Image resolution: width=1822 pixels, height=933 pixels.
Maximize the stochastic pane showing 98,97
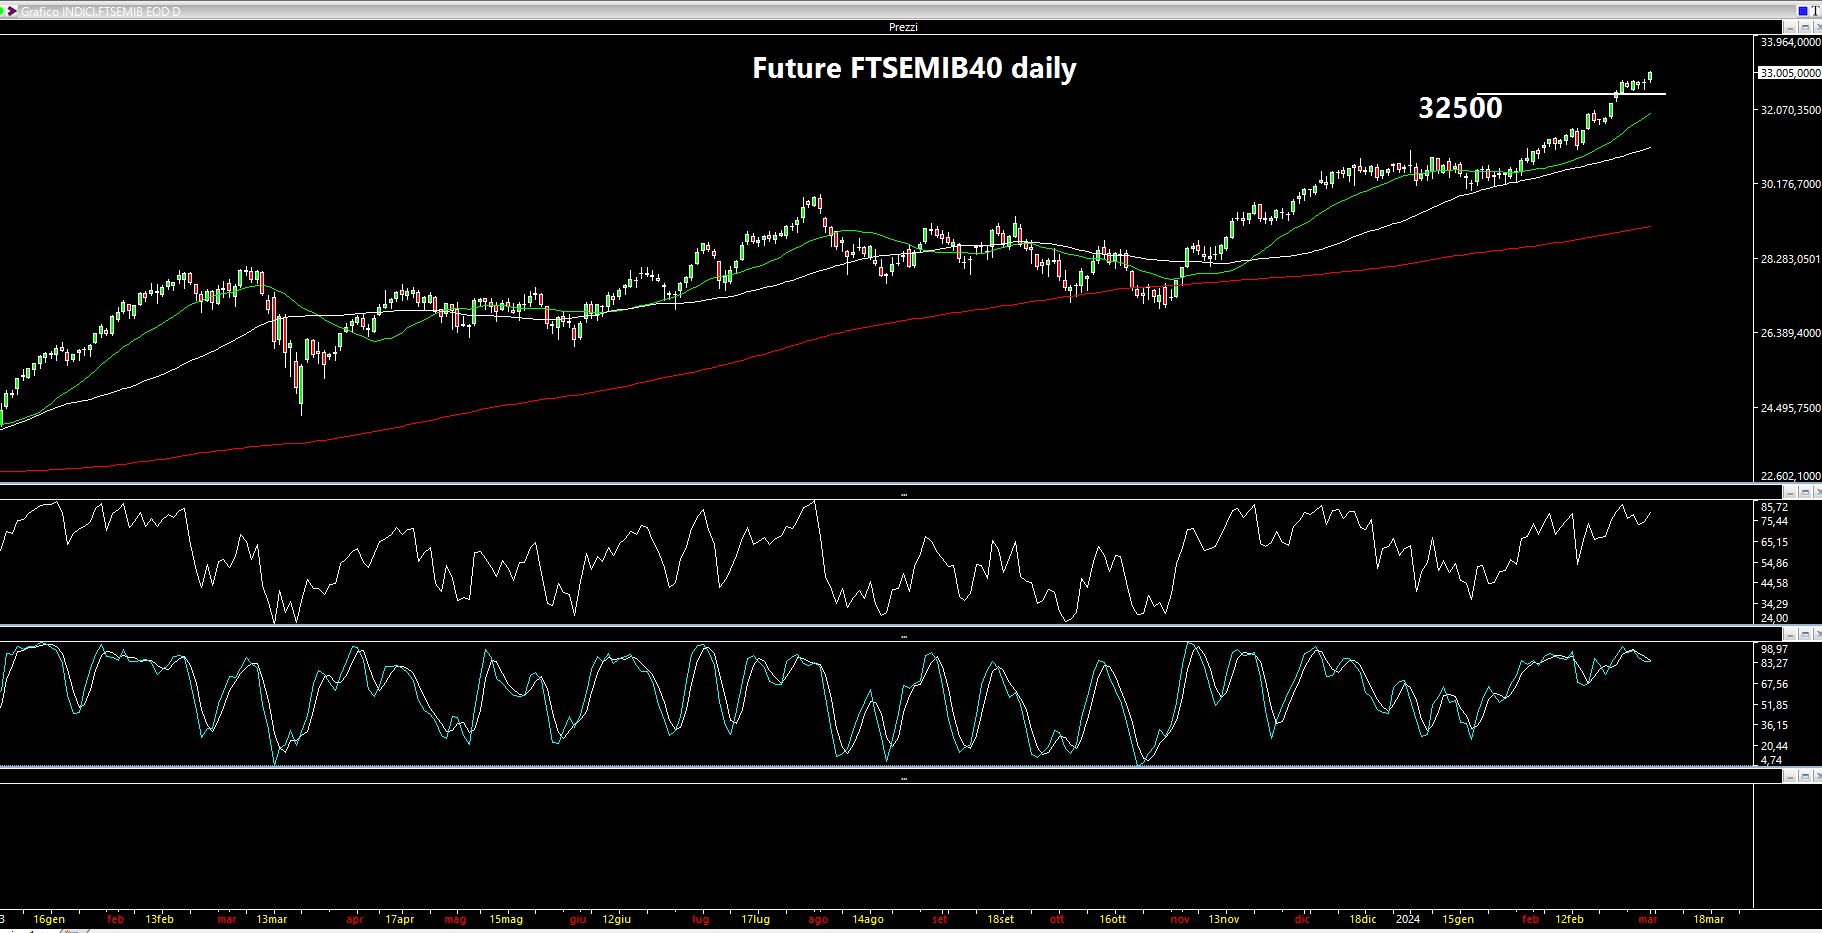click(1806, 633)
